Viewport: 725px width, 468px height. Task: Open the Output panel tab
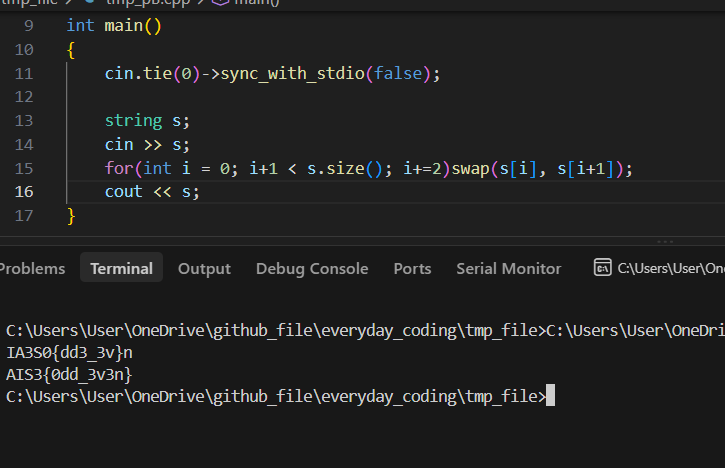[204, 269]
